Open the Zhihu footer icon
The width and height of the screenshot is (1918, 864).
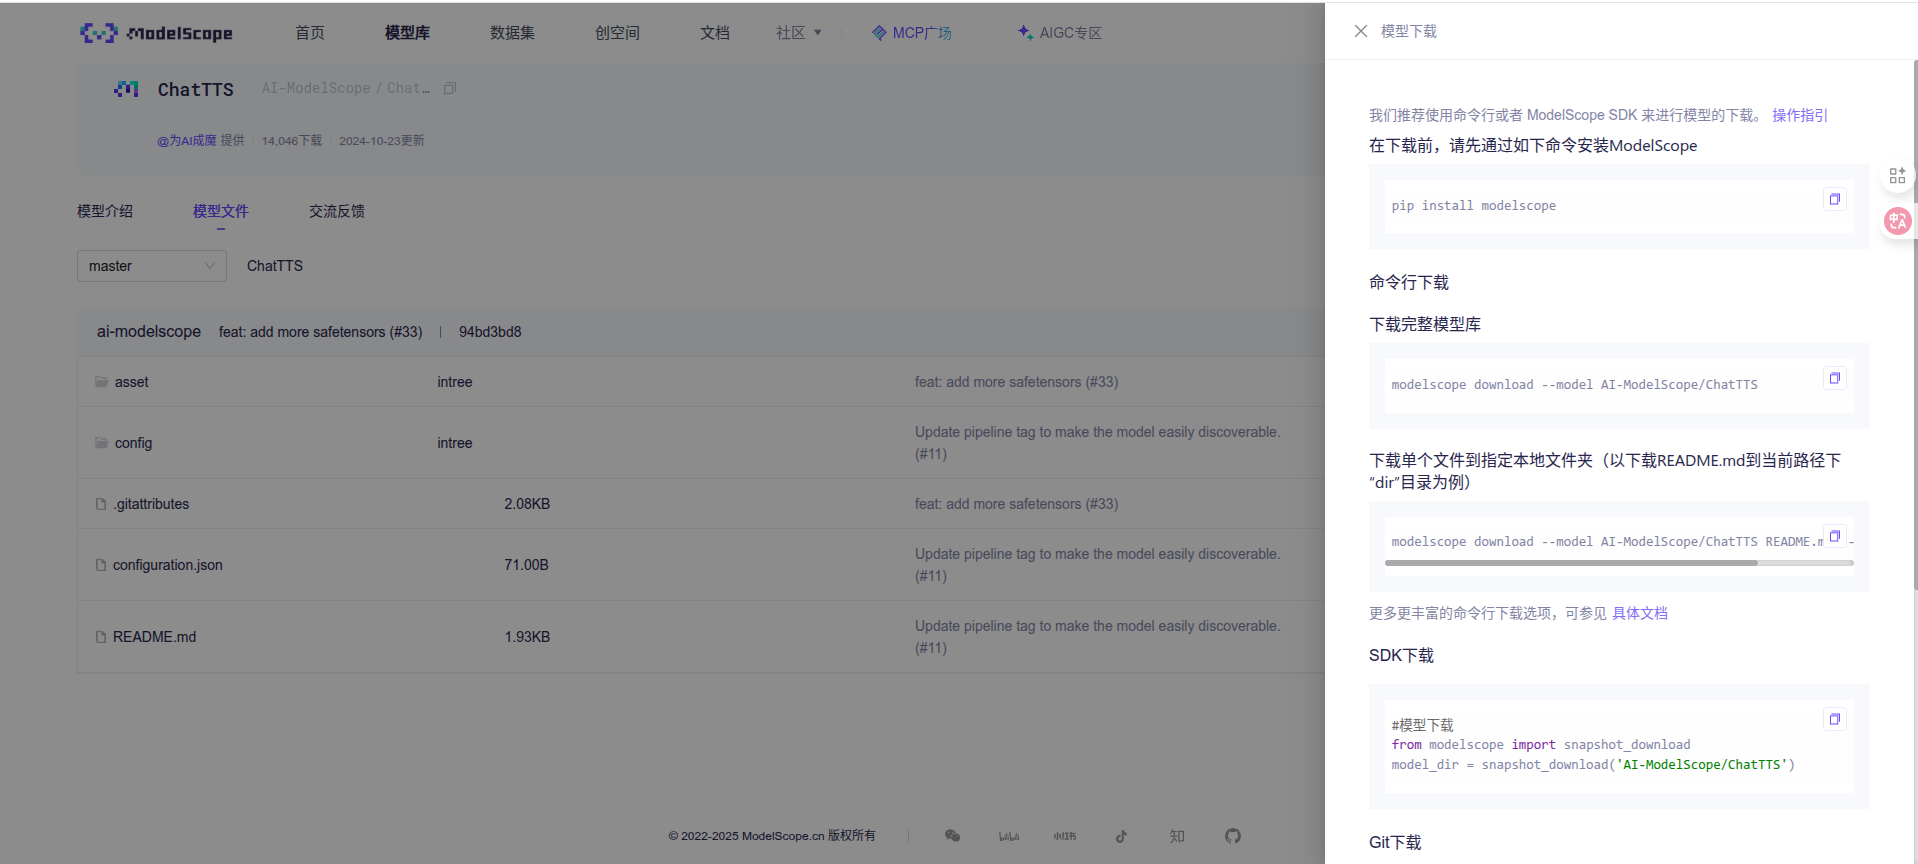(x=1177, y=836)
